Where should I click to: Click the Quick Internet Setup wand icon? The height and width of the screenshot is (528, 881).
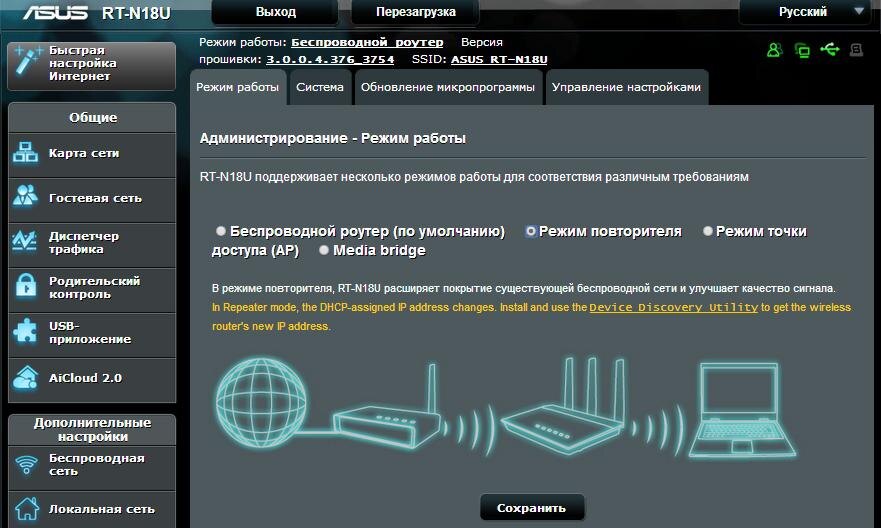pos(27,61)
